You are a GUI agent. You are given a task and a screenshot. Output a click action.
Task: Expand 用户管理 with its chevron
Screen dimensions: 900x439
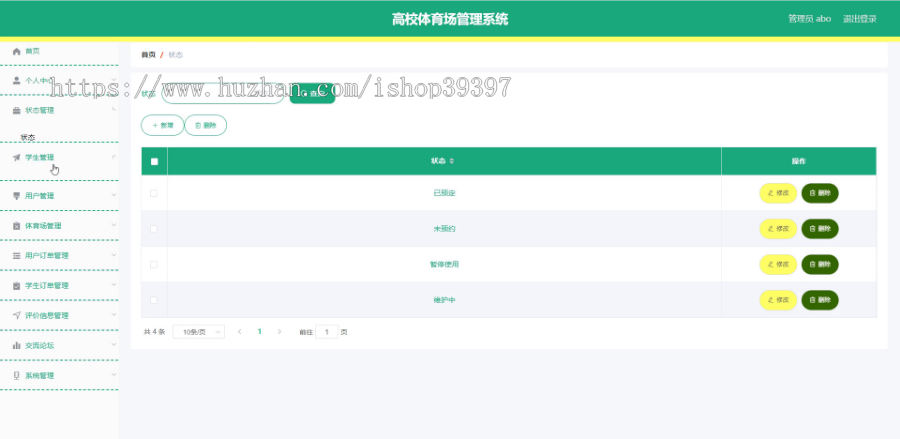coord(114,195)
